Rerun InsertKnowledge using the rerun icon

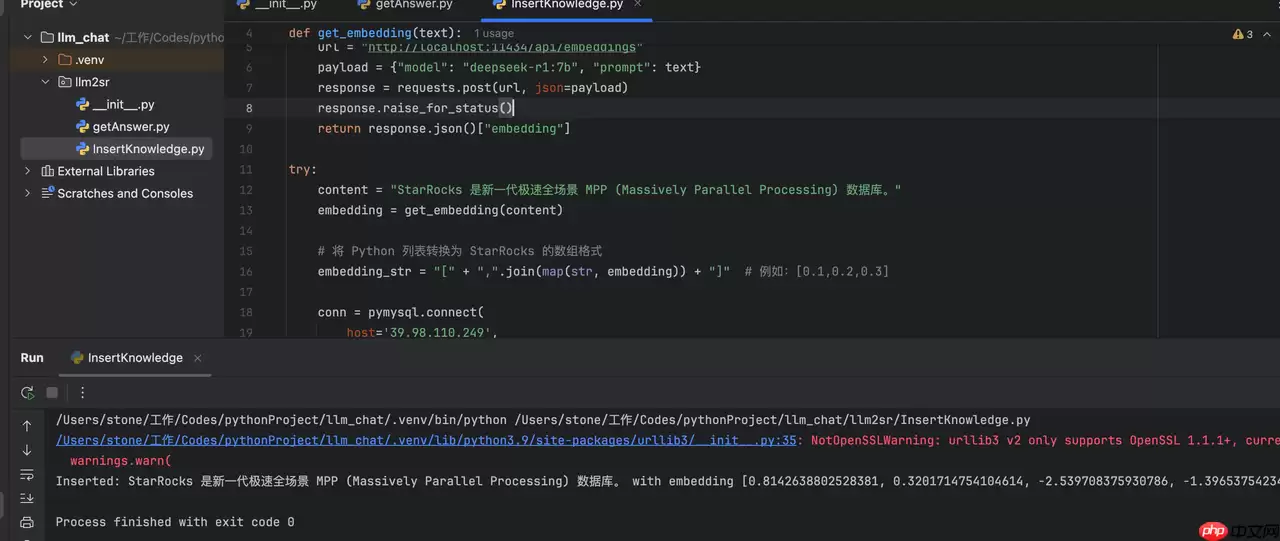coord(27,393)
